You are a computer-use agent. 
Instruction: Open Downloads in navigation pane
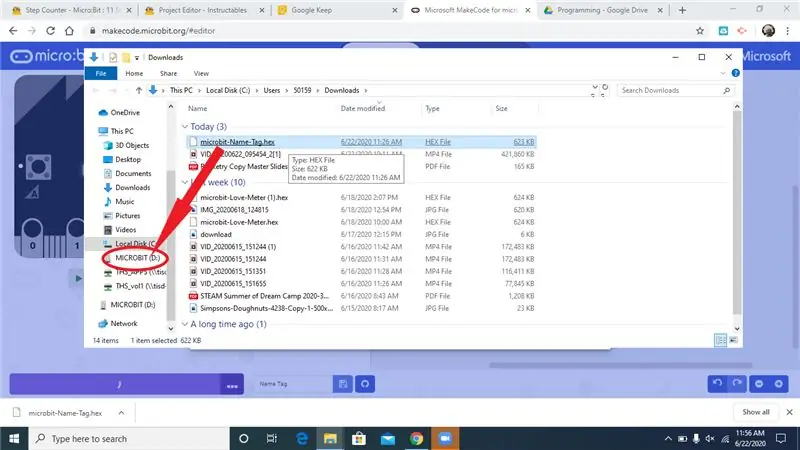click(133, 187)
